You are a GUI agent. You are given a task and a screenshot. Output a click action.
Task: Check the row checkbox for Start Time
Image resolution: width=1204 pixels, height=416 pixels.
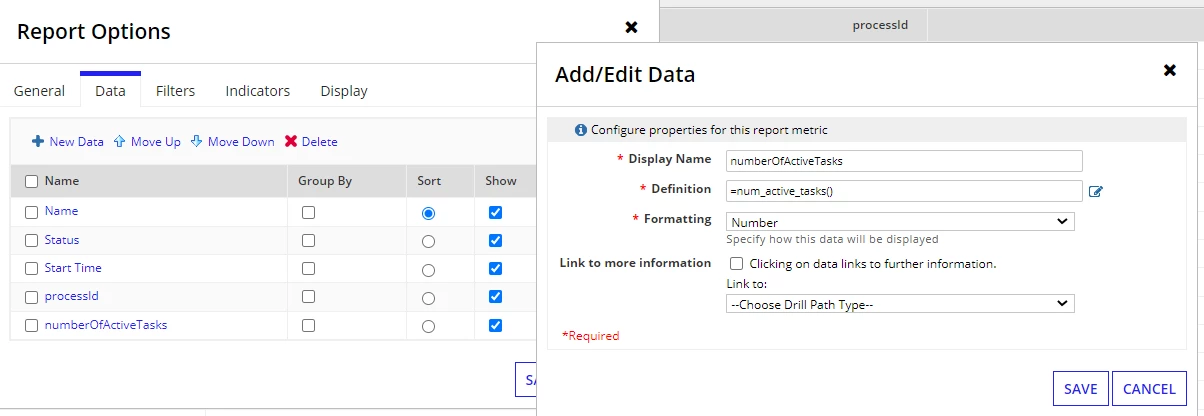(x=32, y=269)
